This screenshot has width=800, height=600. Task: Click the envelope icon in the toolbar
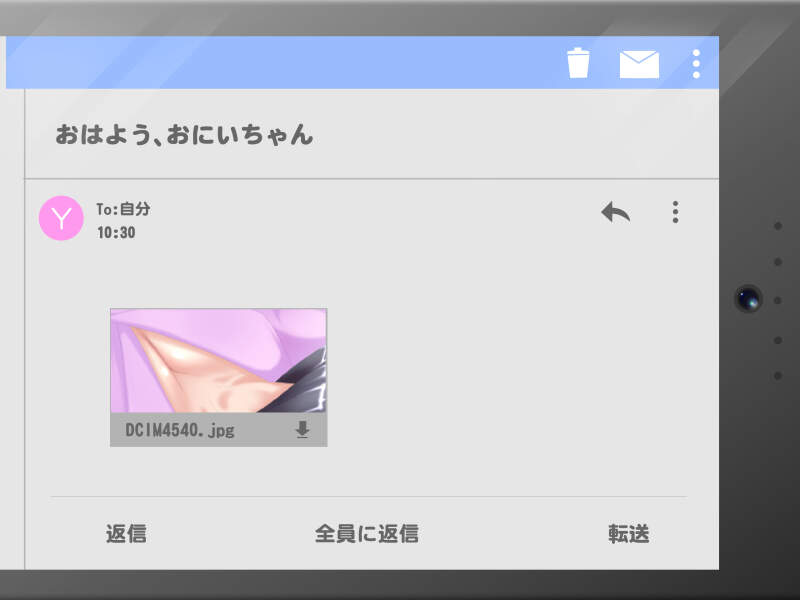click(639, 64)
